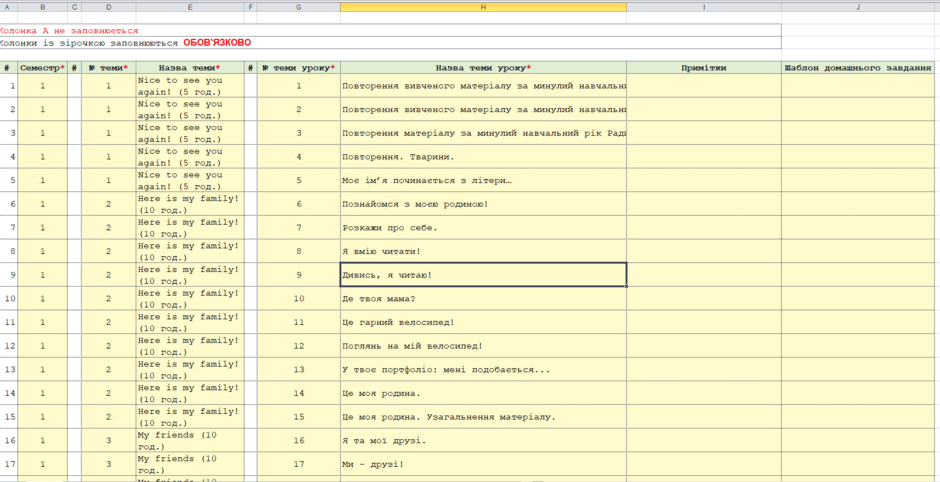Screen dimensions: 940x482
Task: Select cell 'Я вмію читати!'
Action: [483, 251]
